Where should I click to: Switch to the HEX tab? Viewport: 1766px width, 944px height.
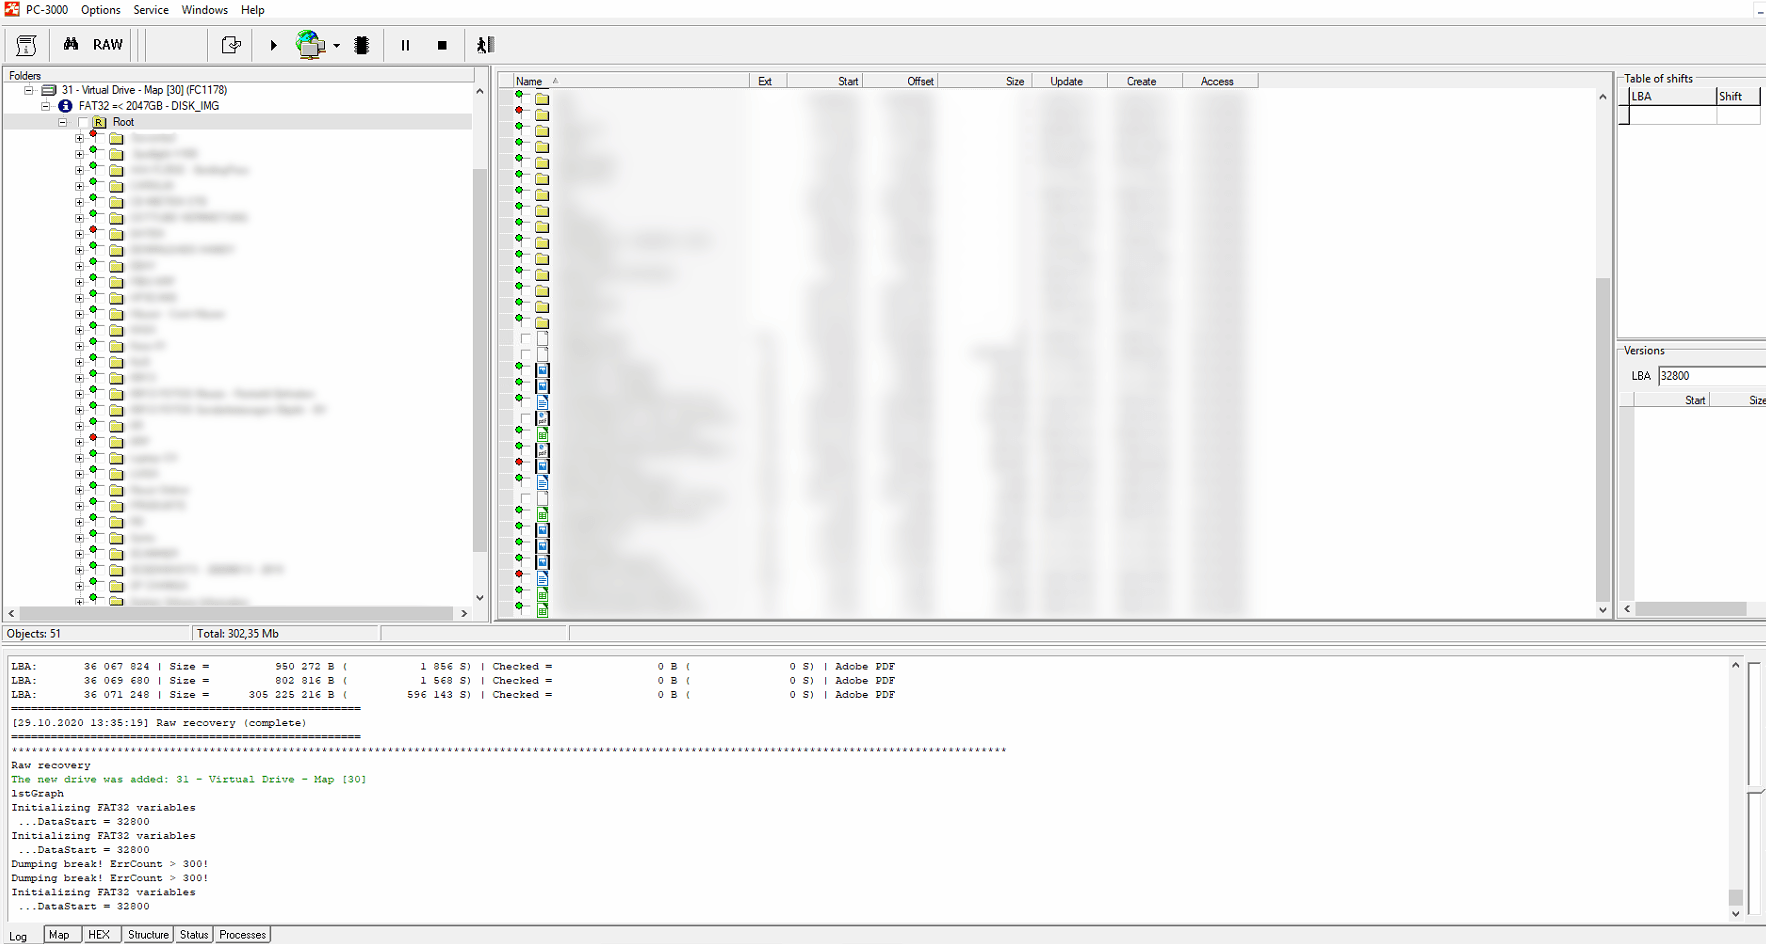[x=99, y=935]
